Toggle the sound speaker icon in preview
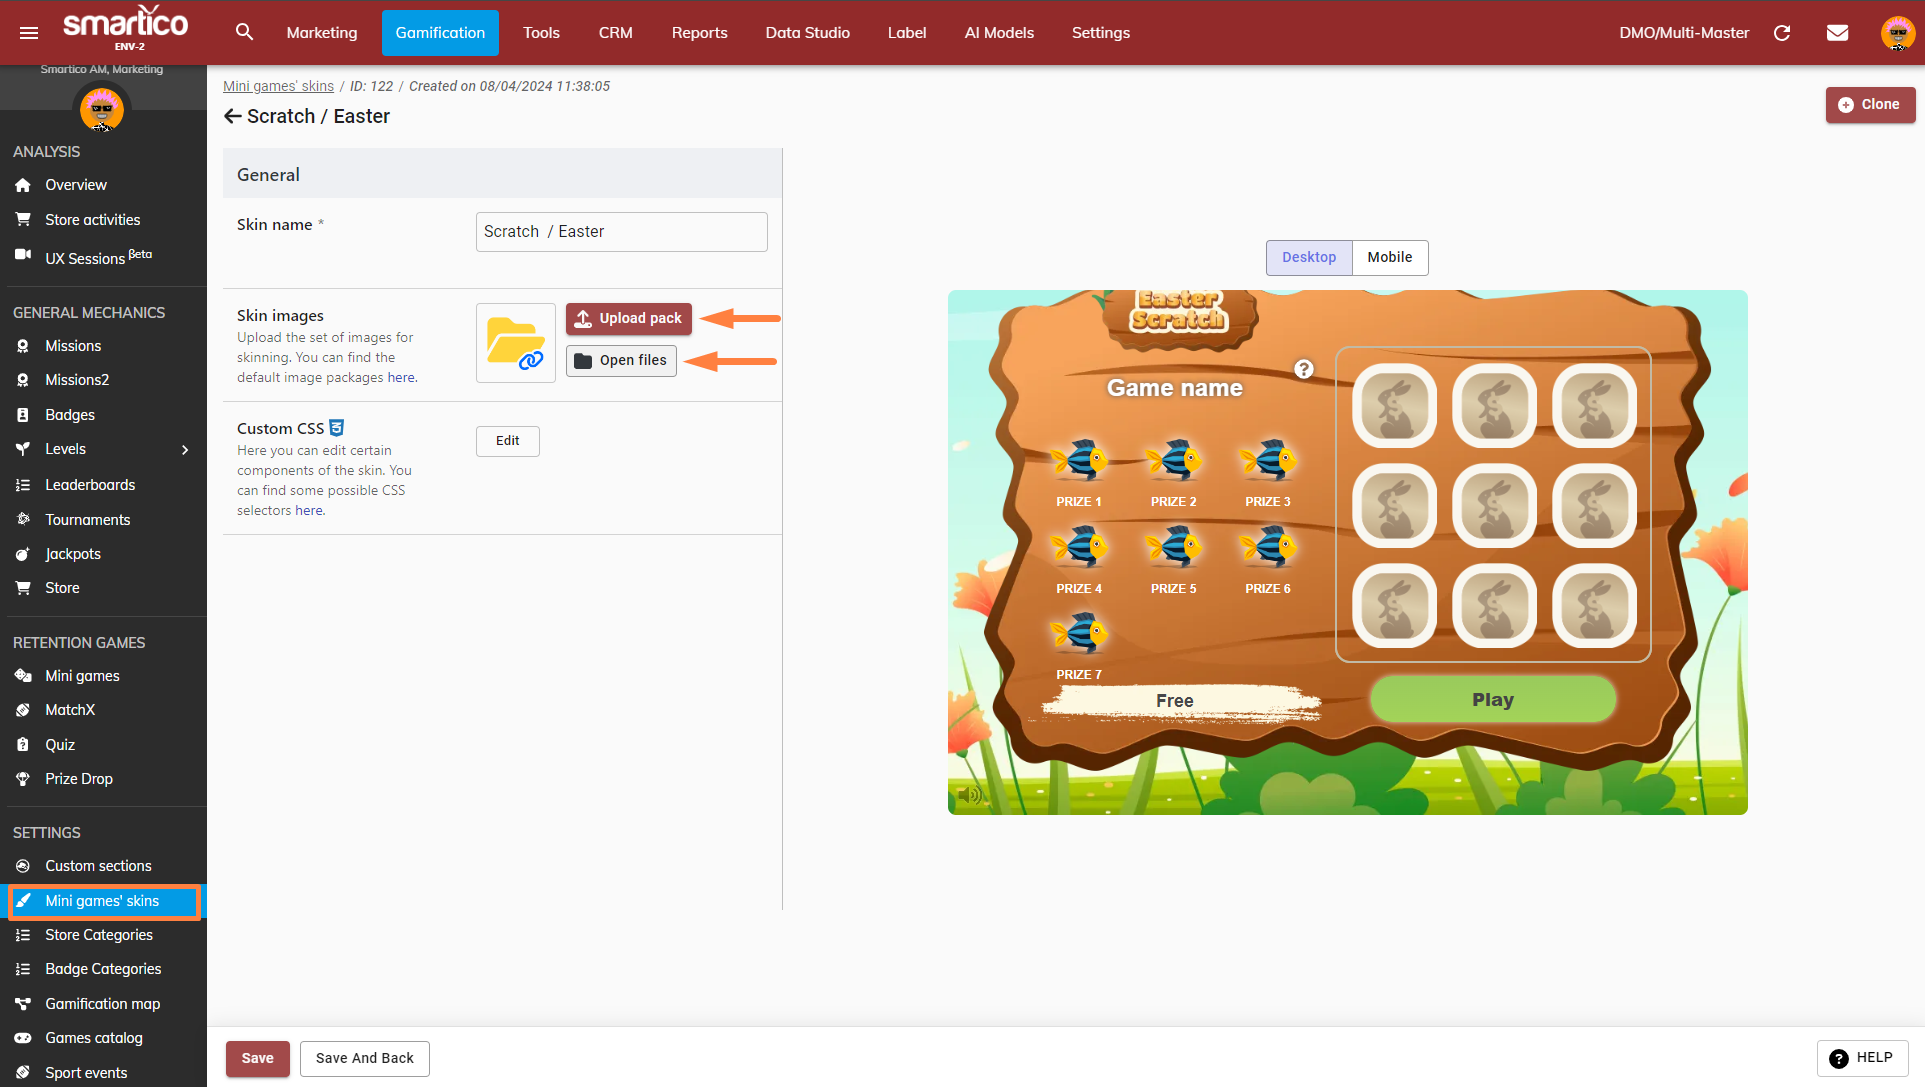1925x1087 pixels. click(968, 795)
